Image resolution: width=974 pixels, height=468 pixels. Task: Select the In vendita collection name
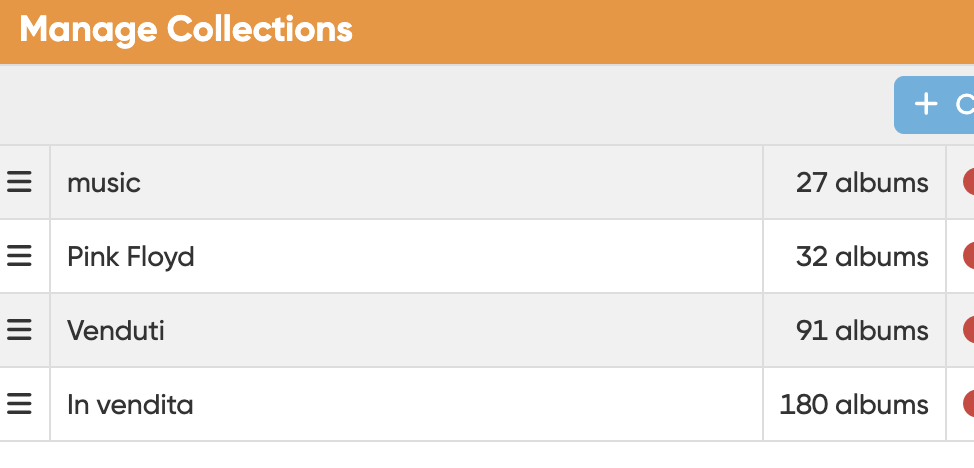pos(130,405)
